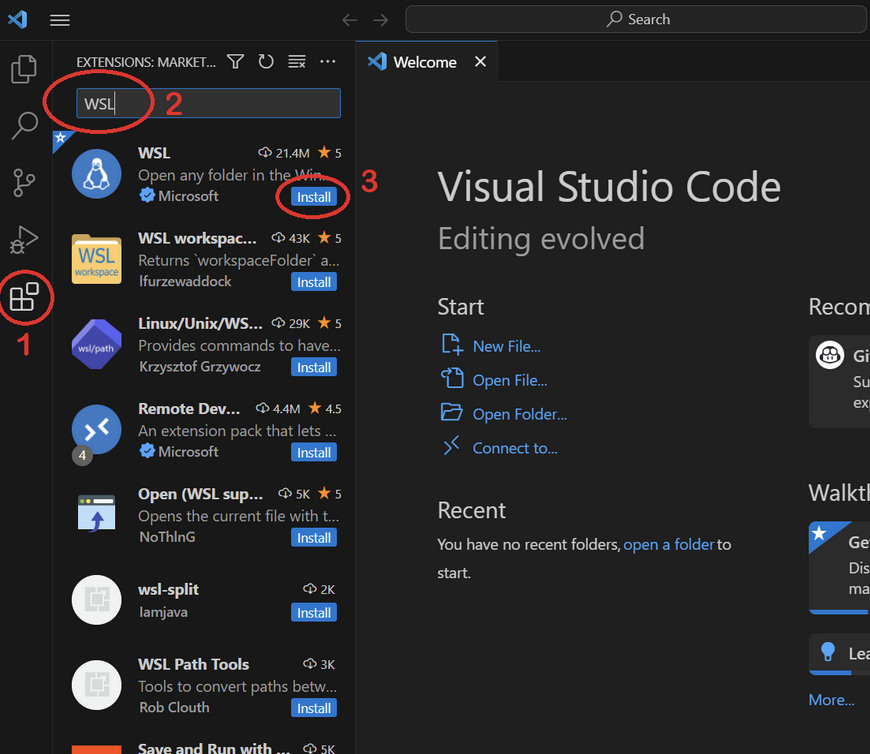Viewport: 870px width, 754px height.
Task: Click the 'lfurzewaddock' publisher name
Action: [185, 282]
